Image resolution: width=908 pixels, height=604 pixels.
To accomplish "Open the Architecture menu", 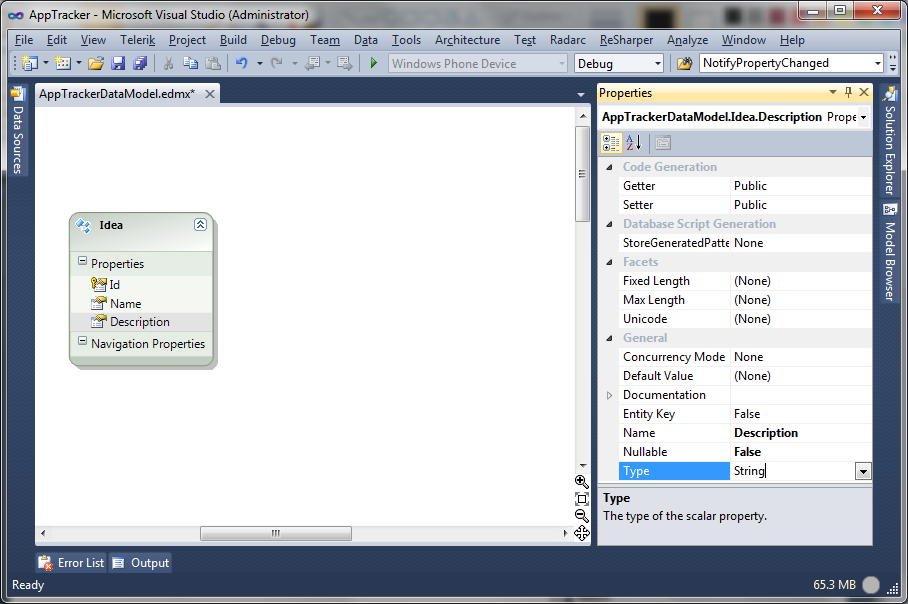I will [467, 40].
